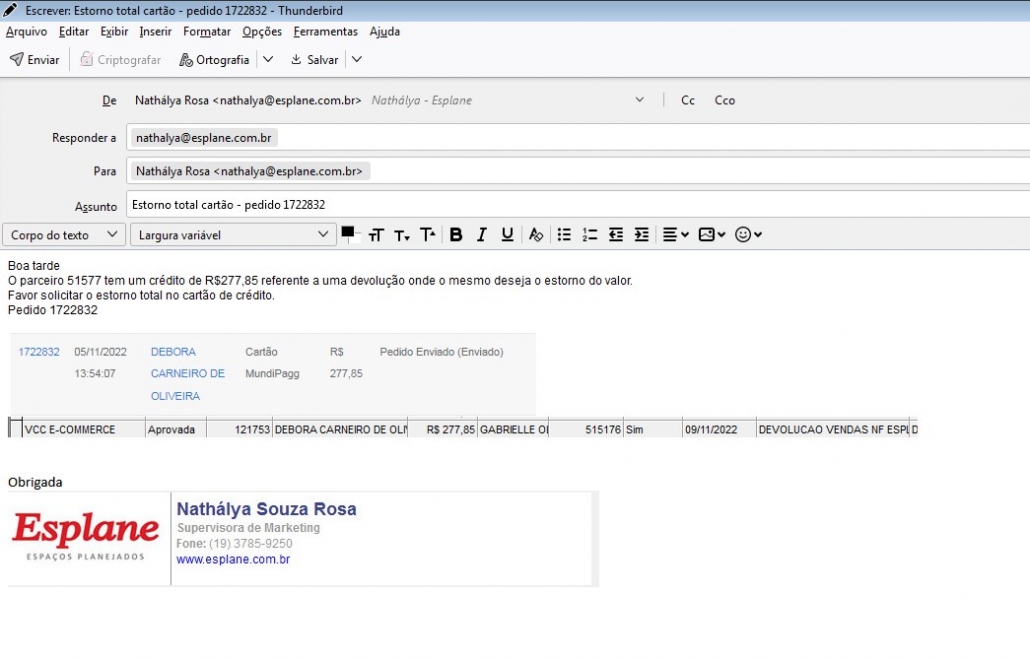Toggle bold formatting
1030x659 pixels.
tap(456, 235)
